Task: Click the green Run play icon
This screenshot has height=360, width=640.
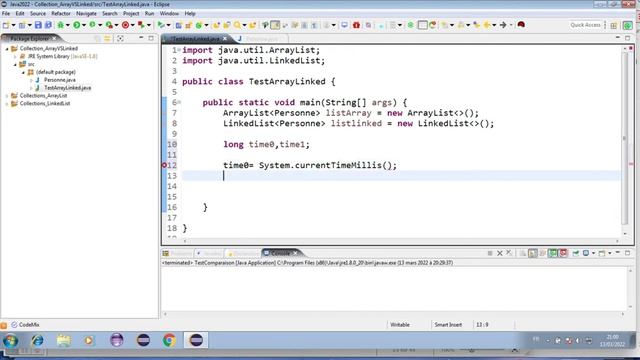Action: click(76, 25)
